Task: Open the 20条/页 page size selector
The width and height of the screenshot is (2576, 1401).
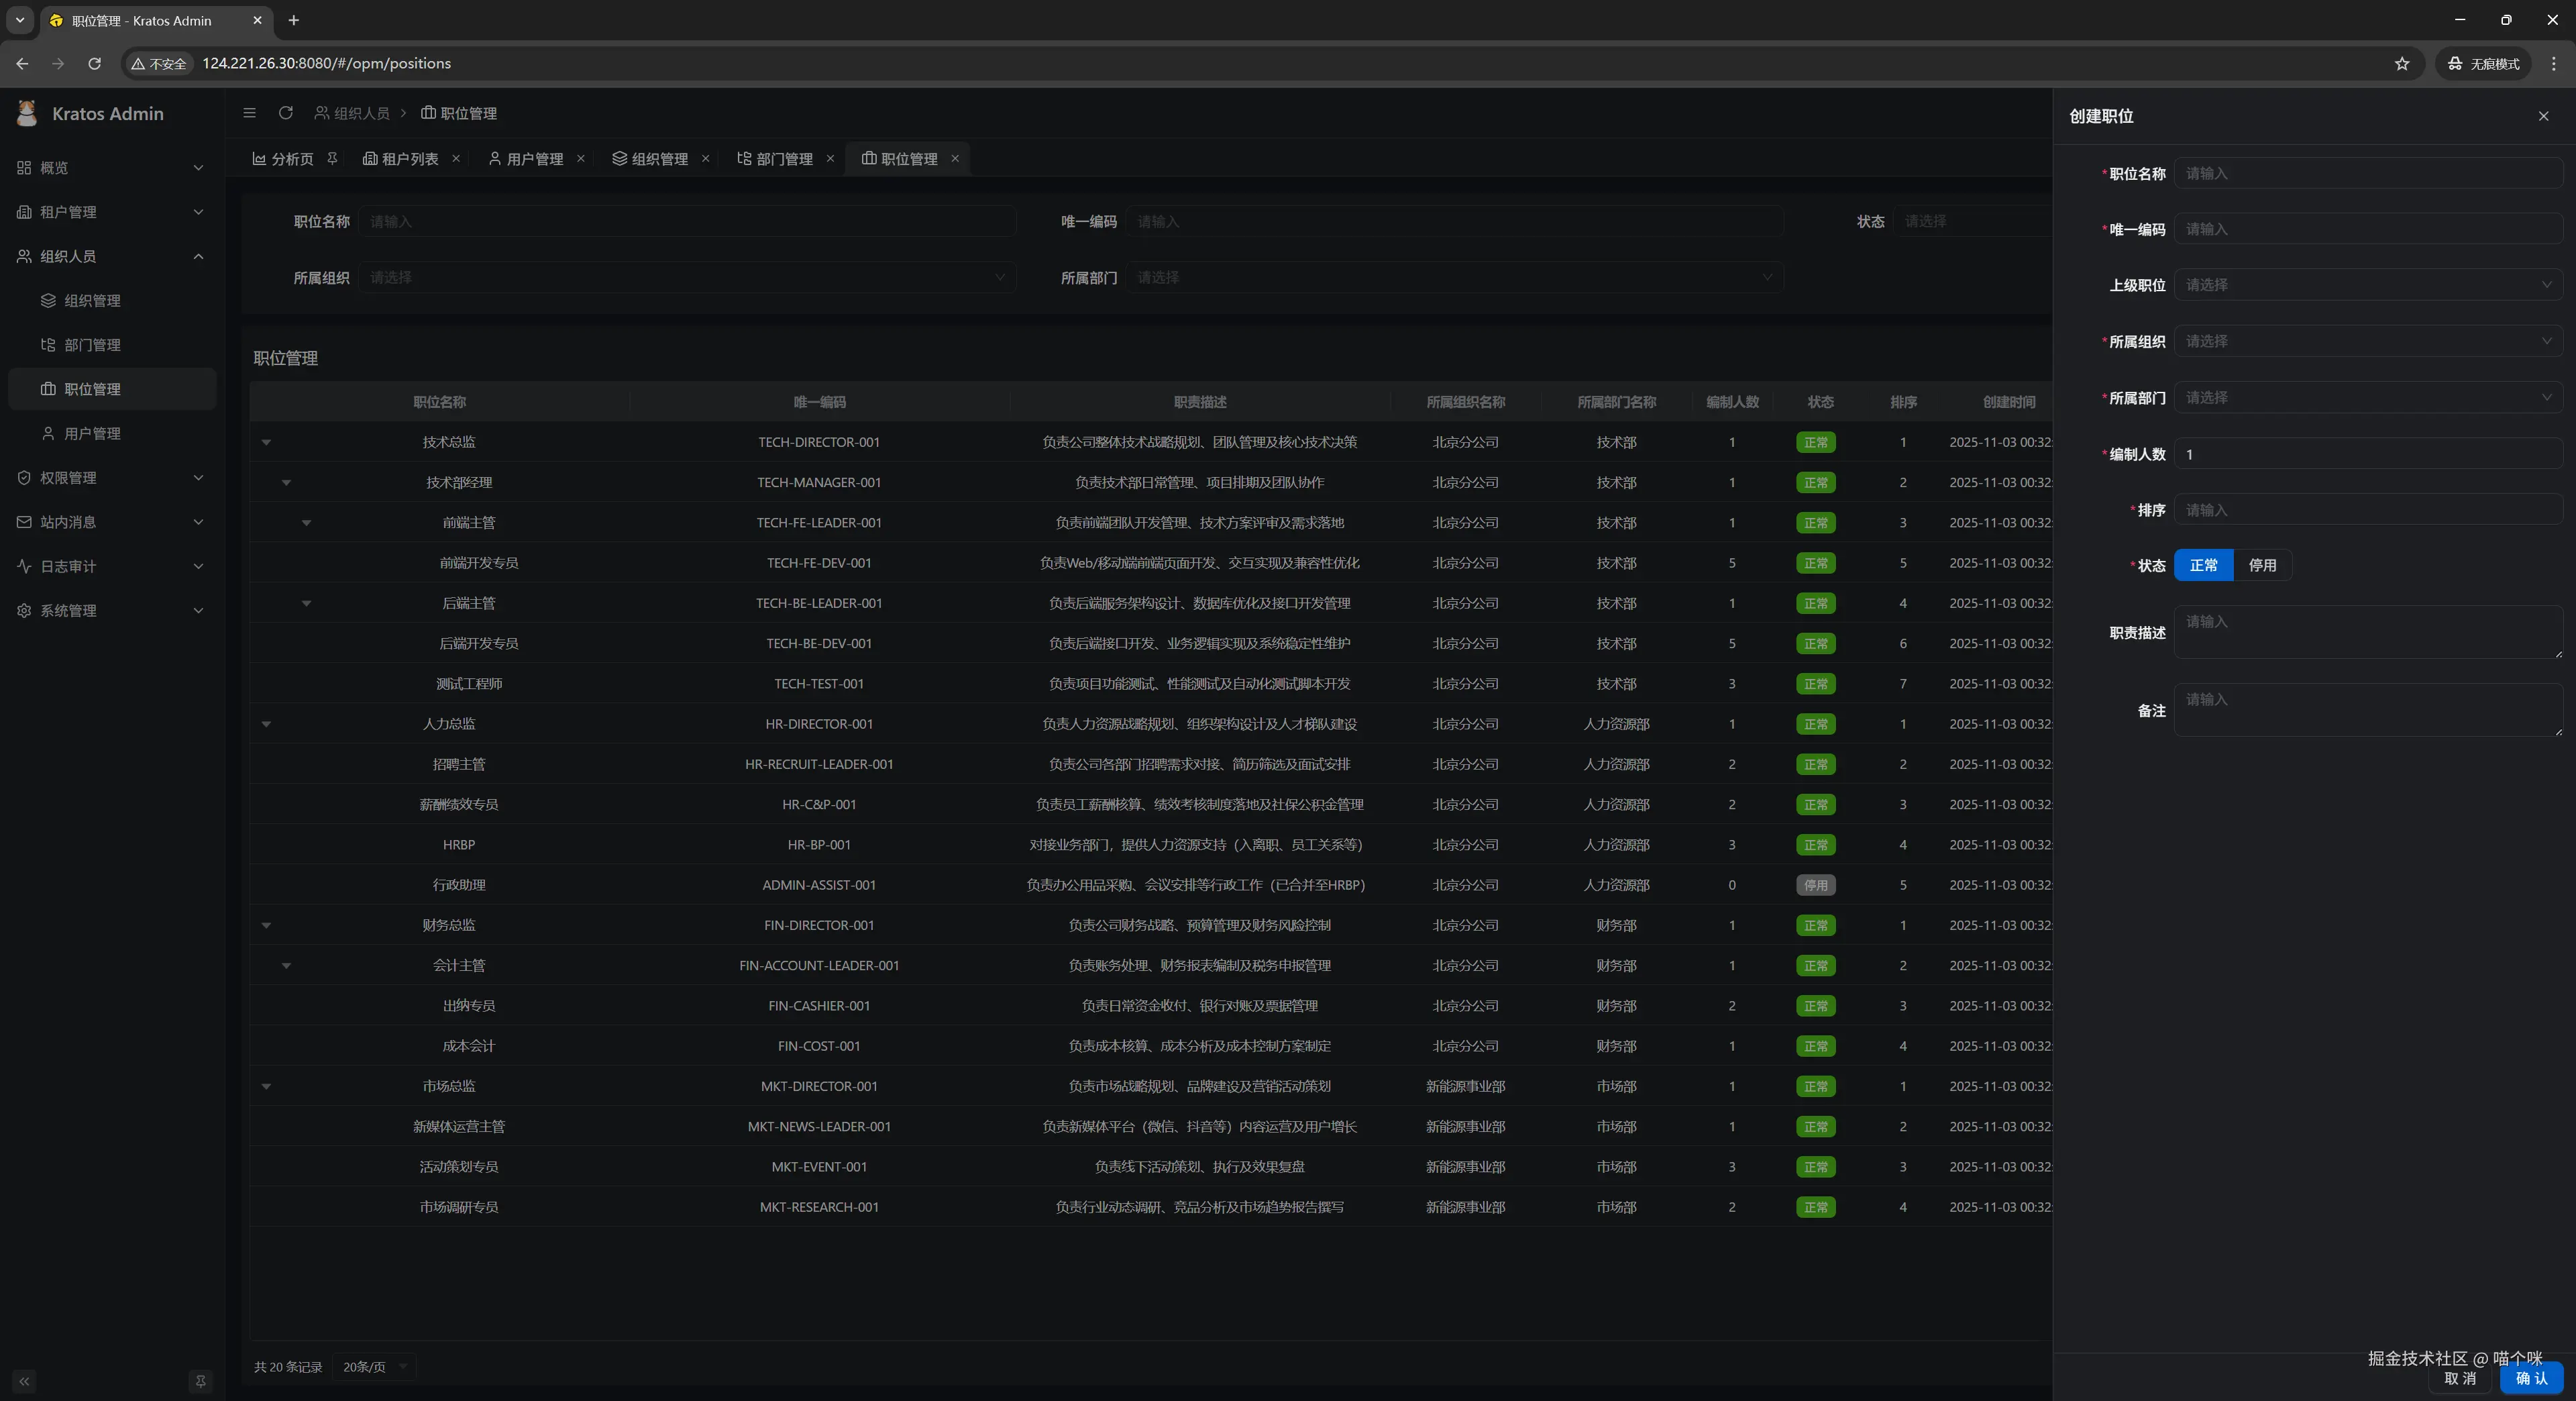Action: [x=374, y=1366]
